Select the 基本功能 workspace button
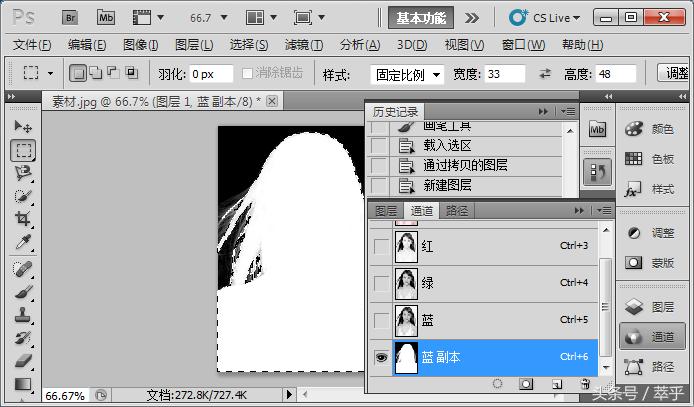 point(421,18)
